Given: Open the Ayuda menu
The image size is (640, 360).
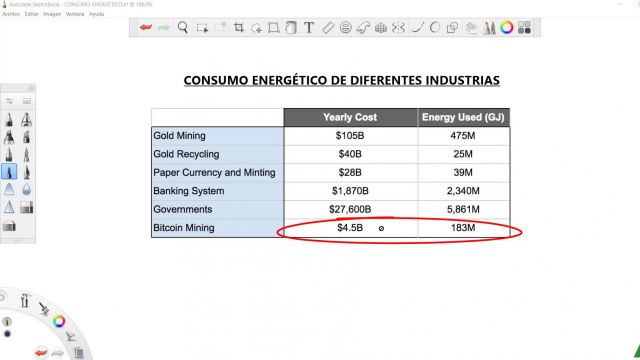Looking at the screenshot, I should pyautogui.click(x=97, y=14).
